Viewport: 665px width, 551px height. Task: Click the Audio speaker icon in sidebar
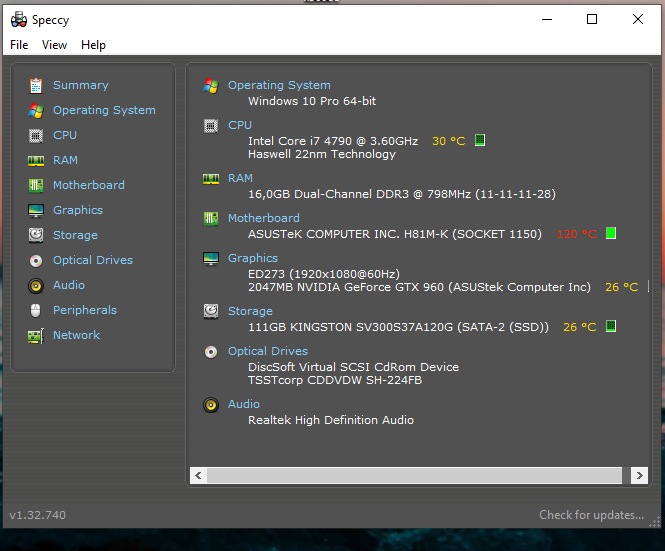[36, 285]
